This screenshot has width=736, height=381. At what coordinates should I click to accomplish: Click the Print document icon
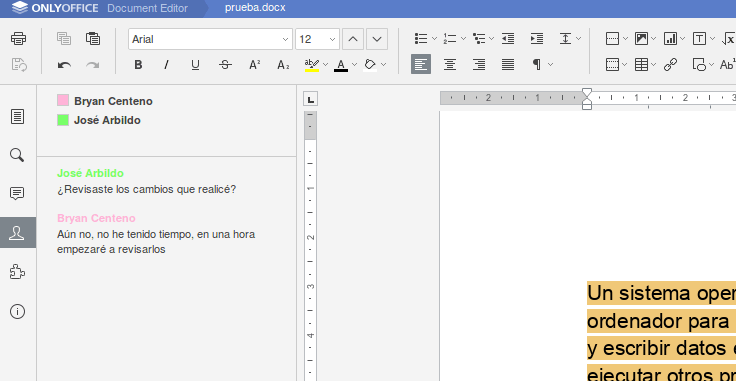[x=18, y=38]
